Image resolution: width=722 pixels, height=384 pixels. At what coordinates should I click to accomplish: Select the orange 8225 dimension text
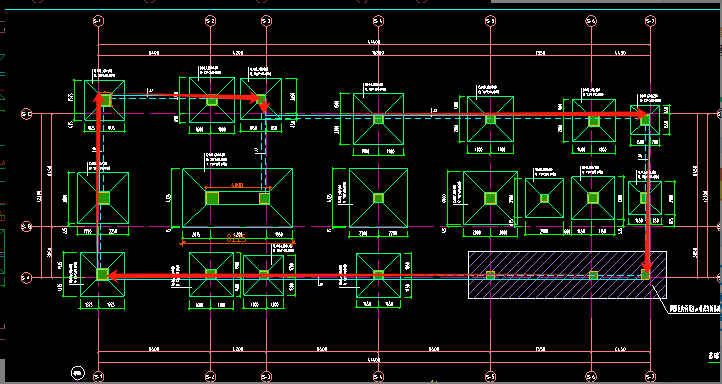pyautogui.click(x=237, y=238)
